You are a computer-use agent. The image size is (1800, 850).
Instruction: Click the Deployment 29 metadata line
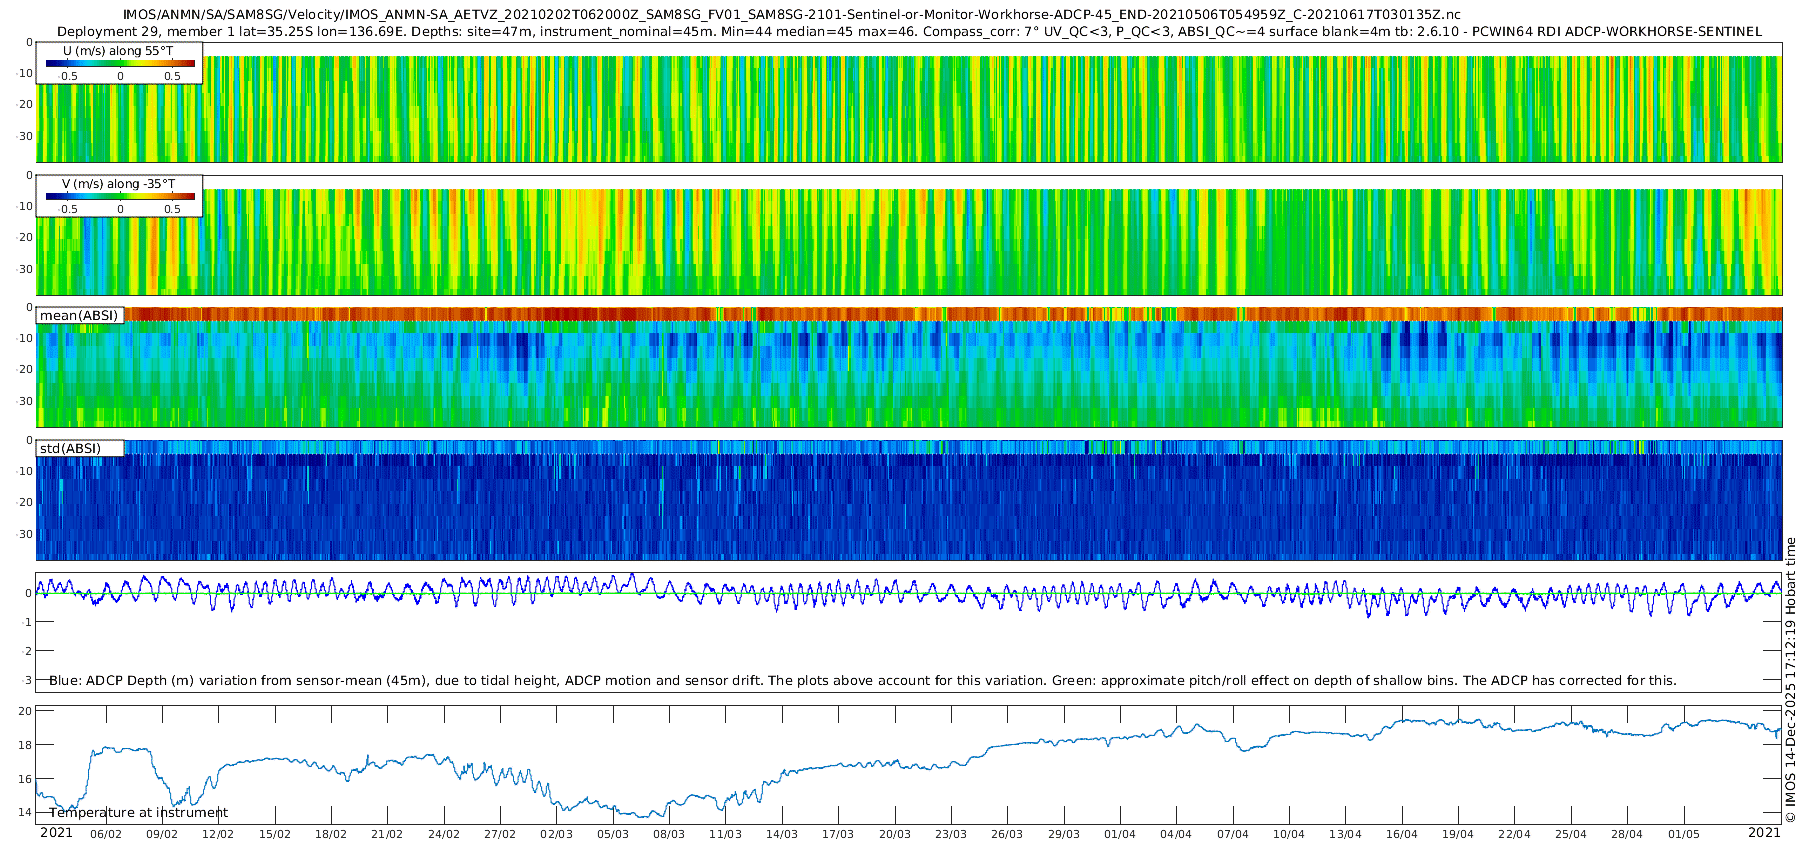click(x=908, y=31)
